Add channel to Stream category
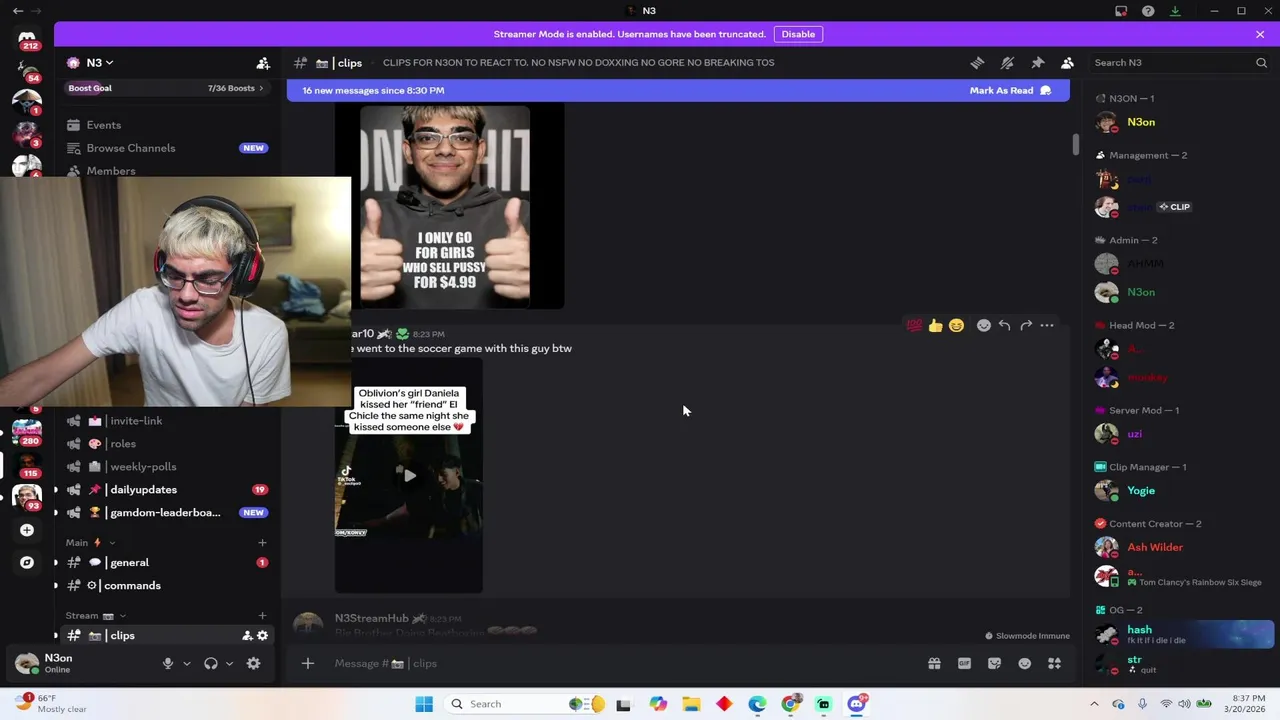Screen dimensions: 1280x720 point(262,616)
